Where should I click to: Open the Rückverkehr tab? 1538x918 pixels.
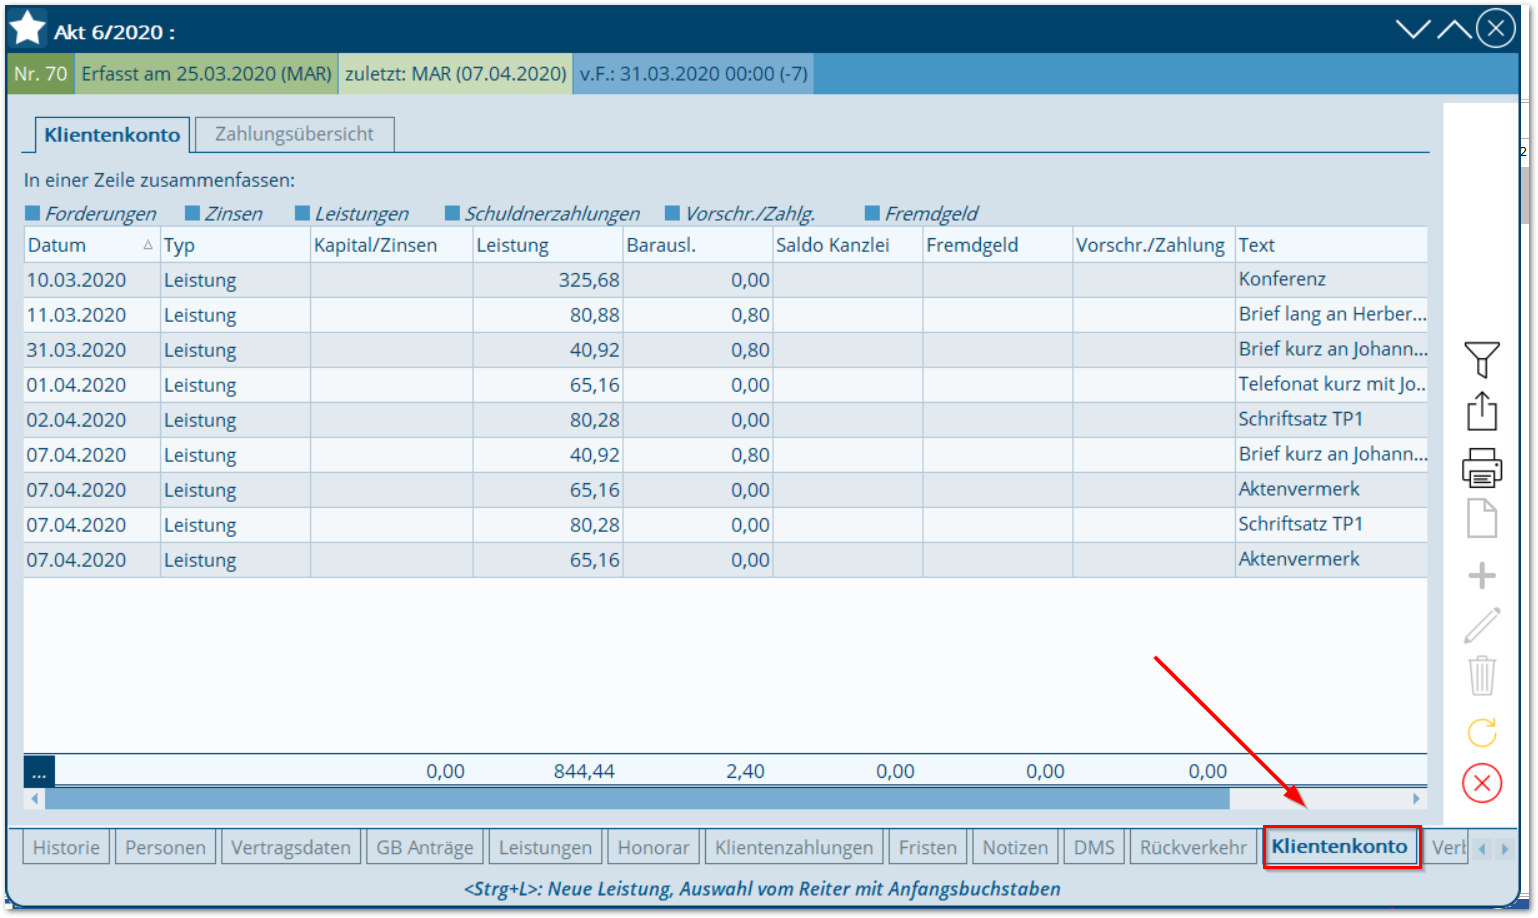coord(1193,848)
